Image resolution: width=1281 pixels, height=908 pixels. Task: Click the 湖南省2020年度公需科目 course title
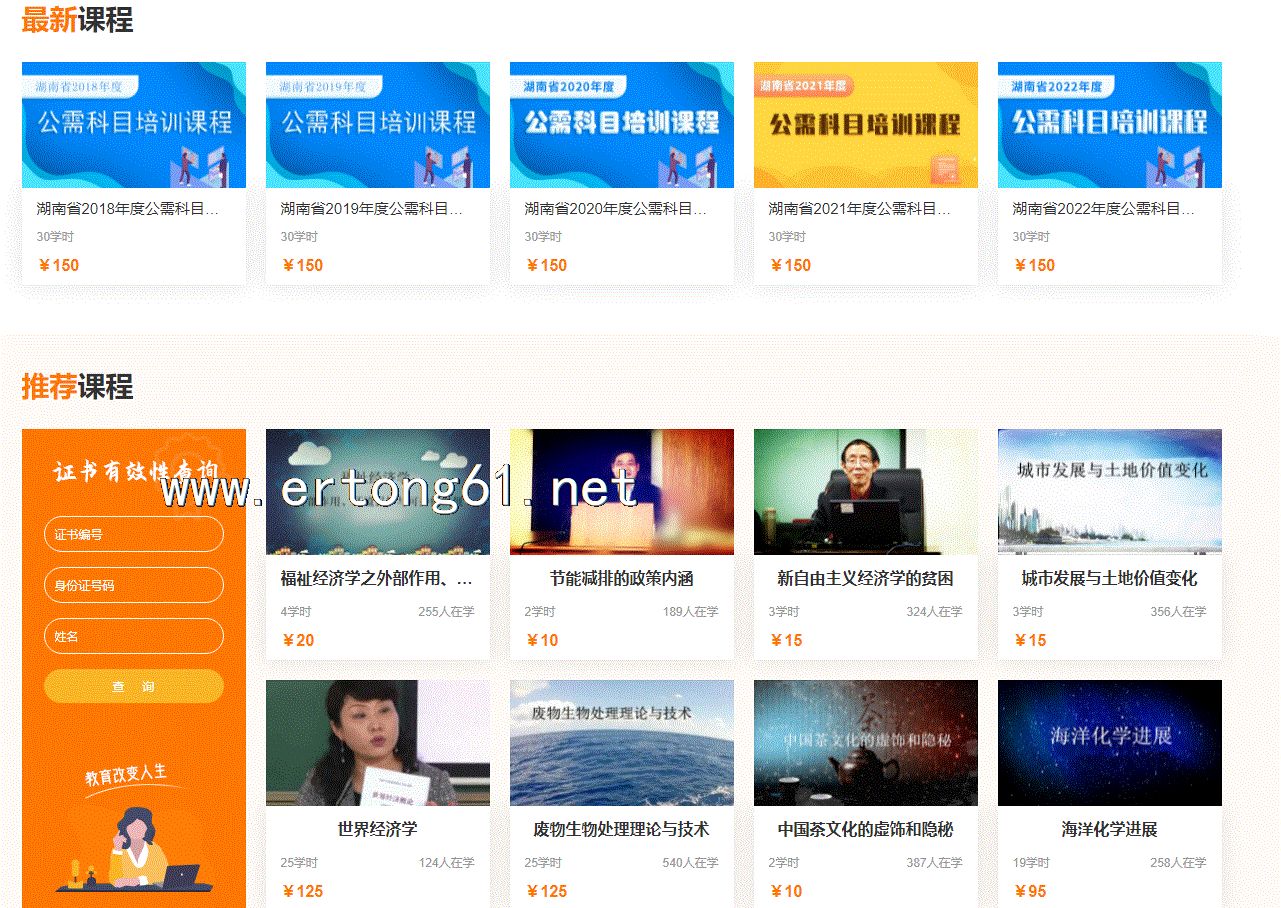tap(615, 209)
